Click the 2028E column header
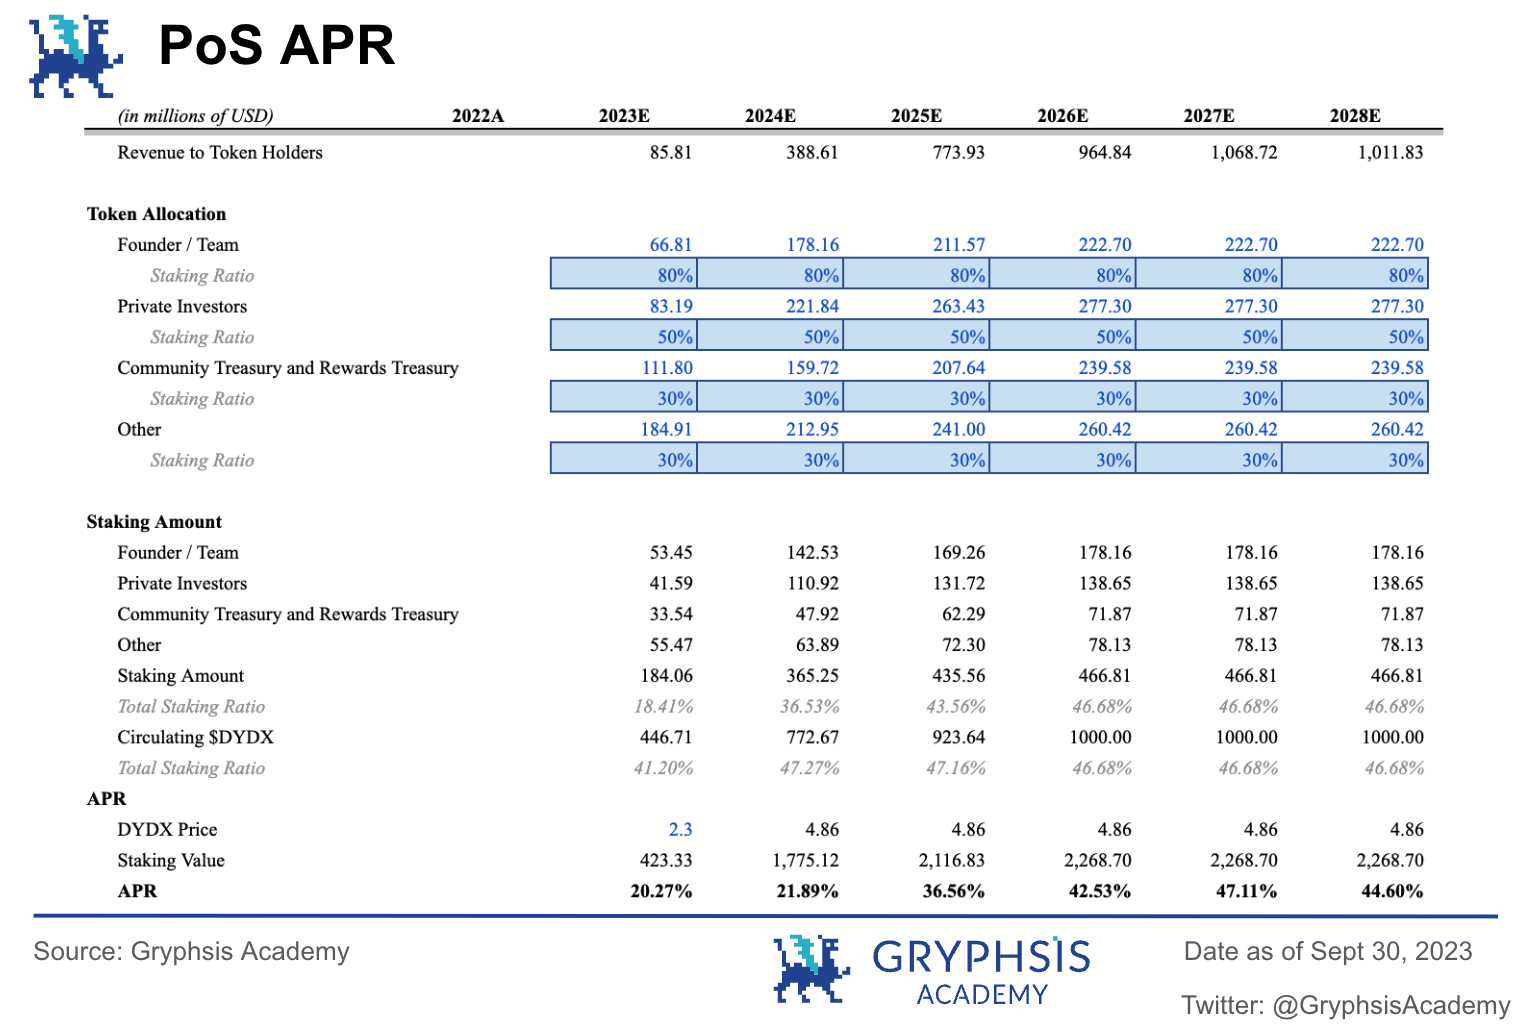Viewport: 1538px width, 1027px height. point(1355,116)
